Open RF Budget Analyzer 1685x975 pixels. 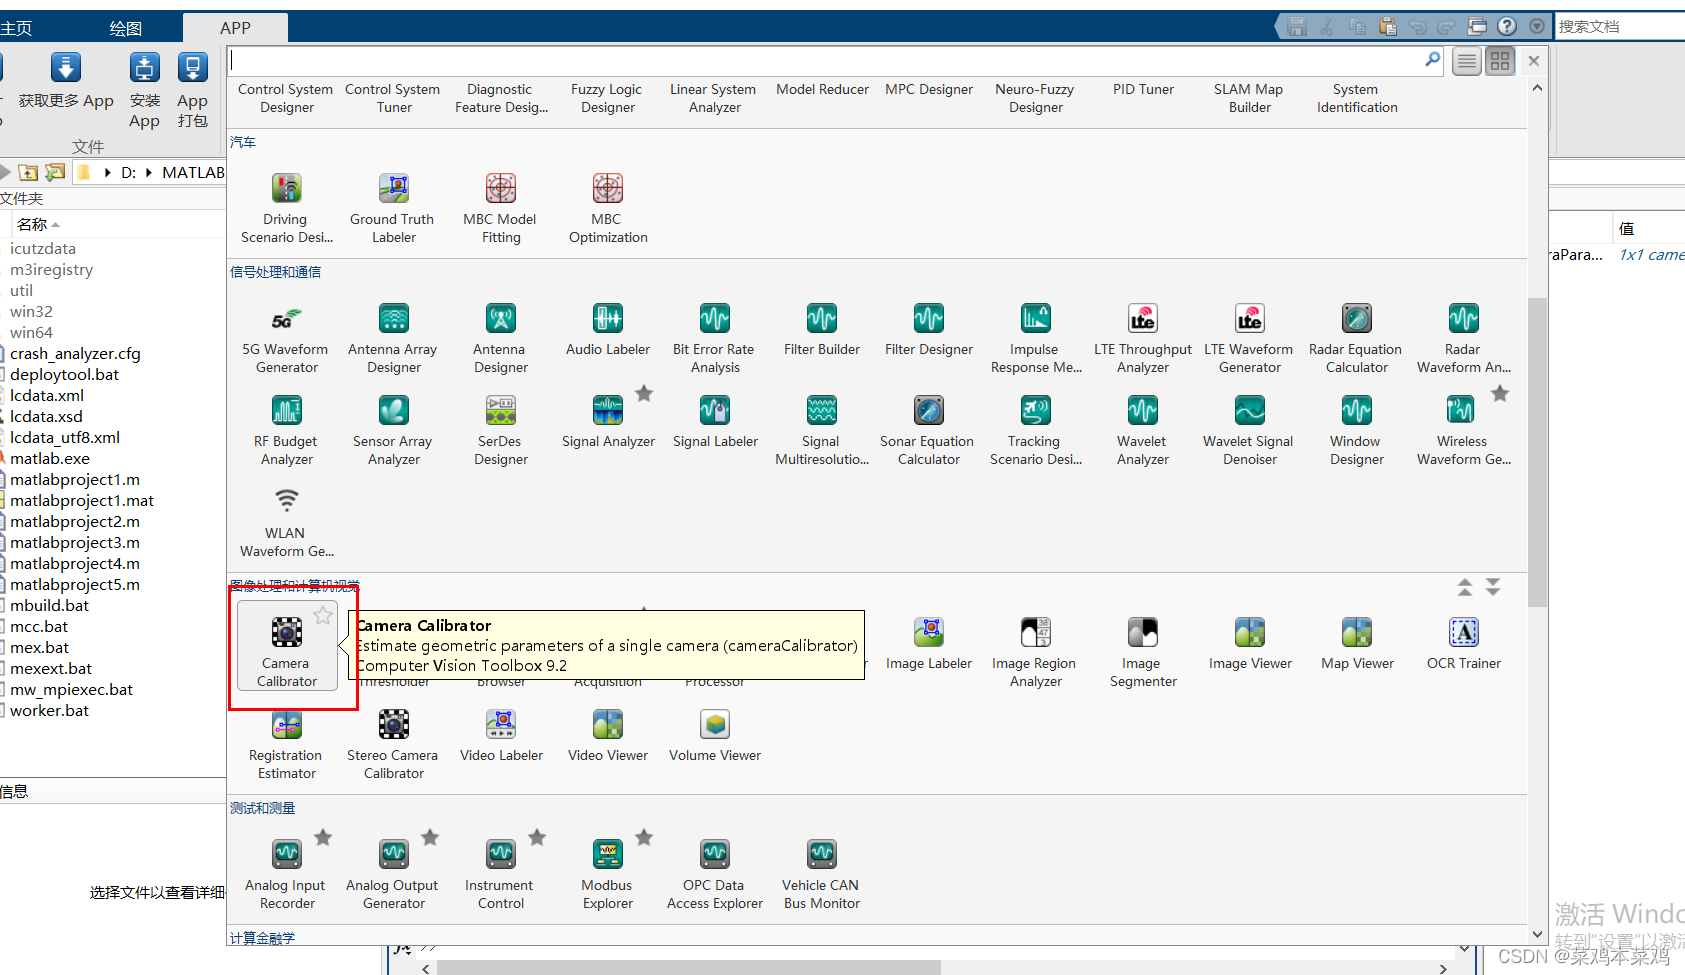pos(287,430)
